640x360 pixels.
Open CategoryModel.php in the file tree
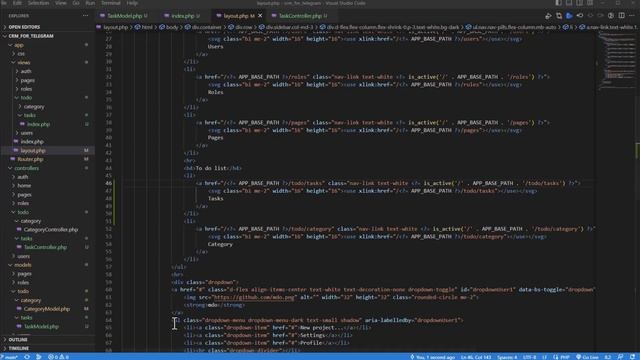tap(47, 309)
